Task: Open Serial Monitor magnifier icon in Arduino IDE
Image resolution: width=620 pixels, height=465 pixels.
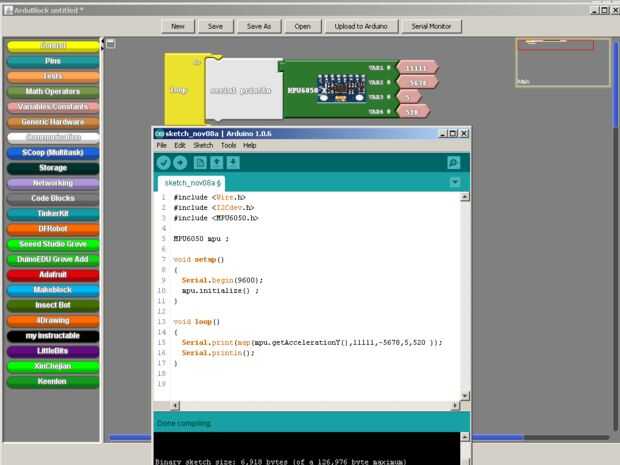Action: click(454, 163)
